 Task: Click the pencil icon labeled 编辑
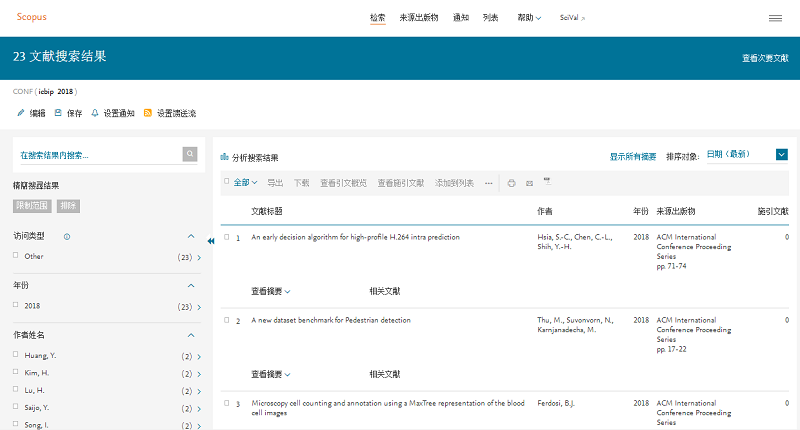[x=20, y=113]
